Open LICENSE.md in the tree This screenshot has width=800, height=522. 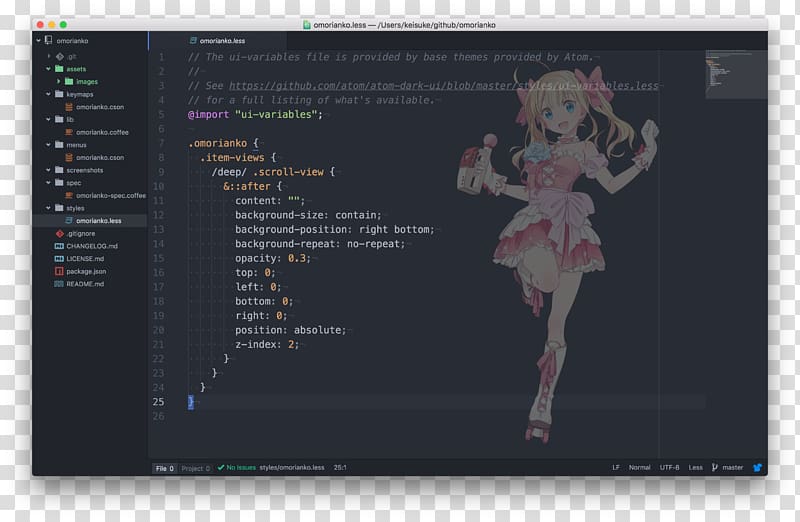pos(85,259)
